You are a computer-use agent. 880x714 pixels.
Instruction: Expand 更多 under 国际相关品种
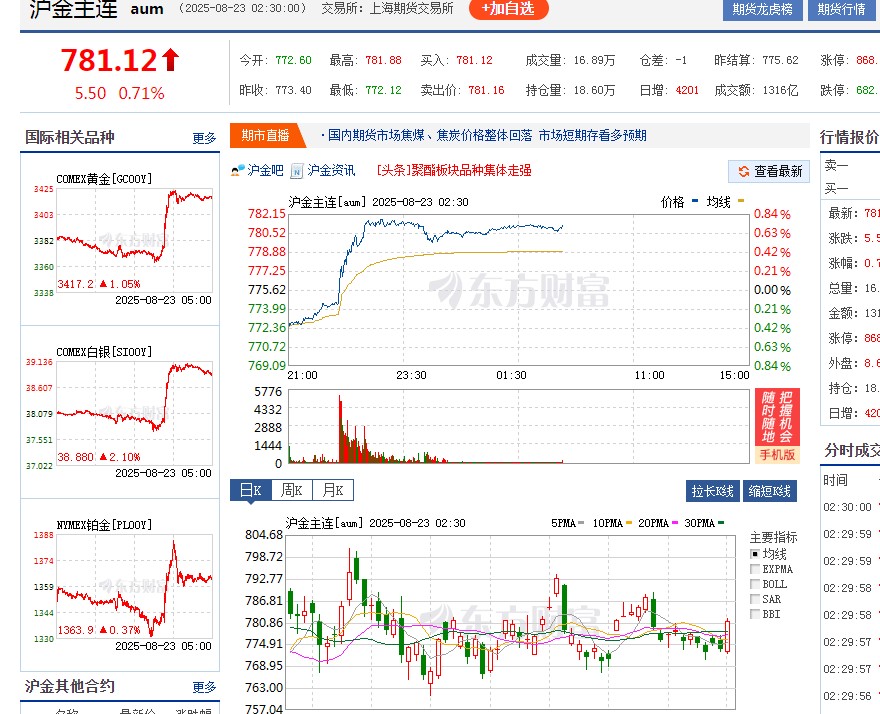[204, 138]
